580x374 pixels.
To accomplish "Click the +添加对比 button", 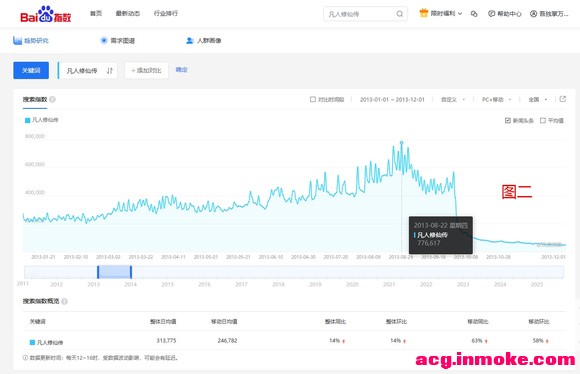I will [146, 70].
